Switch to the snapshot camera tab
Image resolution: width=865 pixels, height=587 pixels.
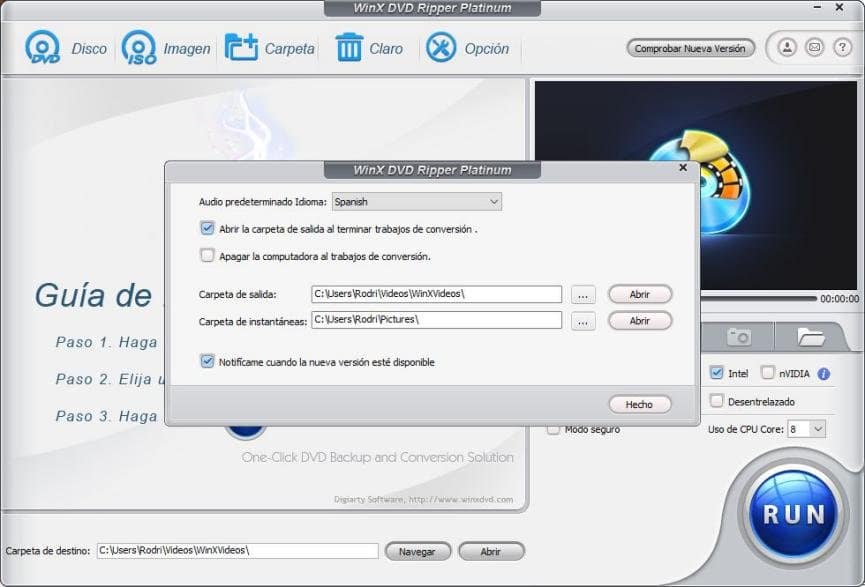[738, 336]
